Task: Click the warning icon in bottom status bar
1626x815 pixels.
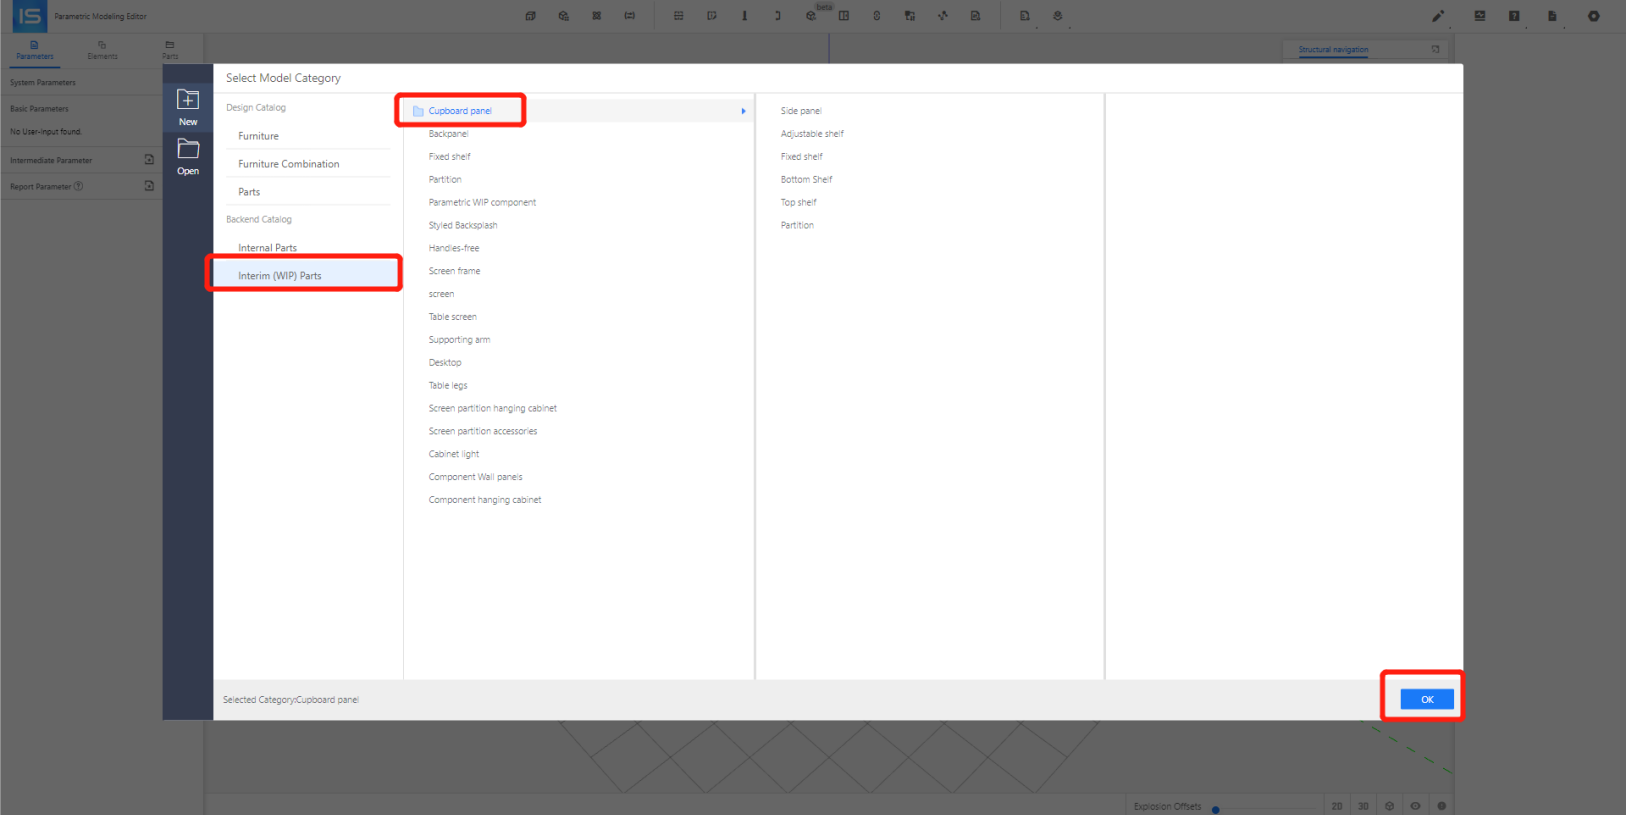Action: 1441,806
